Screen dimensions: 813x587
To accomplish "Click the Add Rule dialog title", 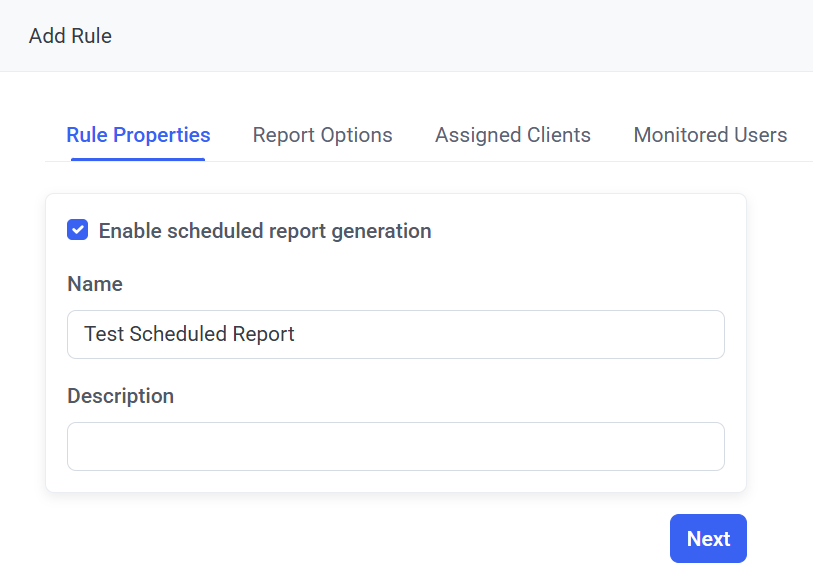I will click(x=70, y=36).
